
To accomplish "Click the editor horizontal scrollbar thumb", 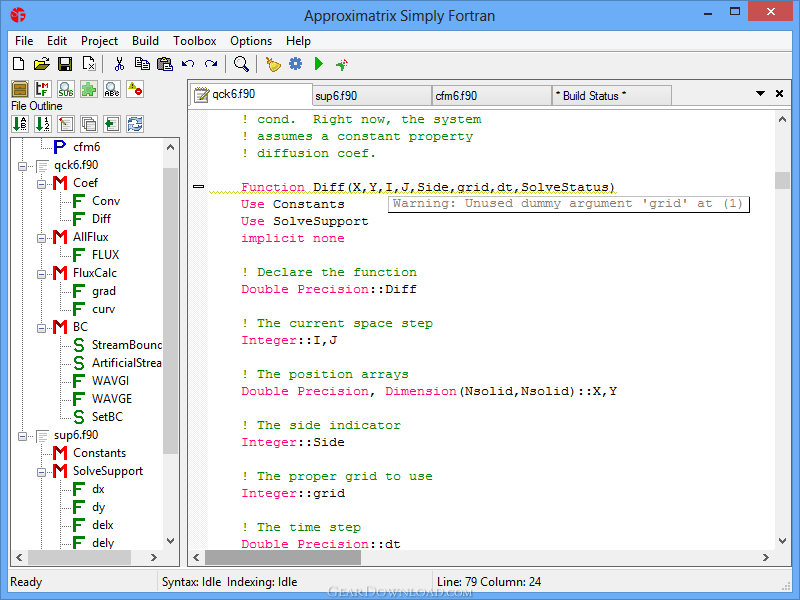I will pyautogui.click(x=283, y=558).
